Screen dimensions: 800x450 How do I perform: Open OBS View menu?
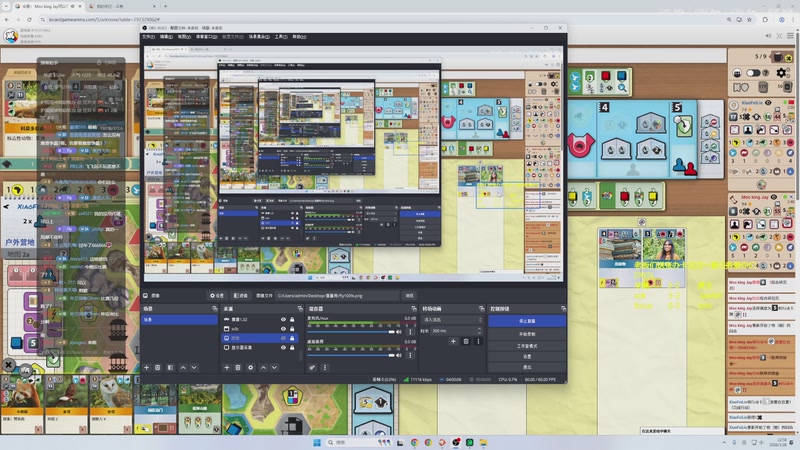tap(184, 37)
